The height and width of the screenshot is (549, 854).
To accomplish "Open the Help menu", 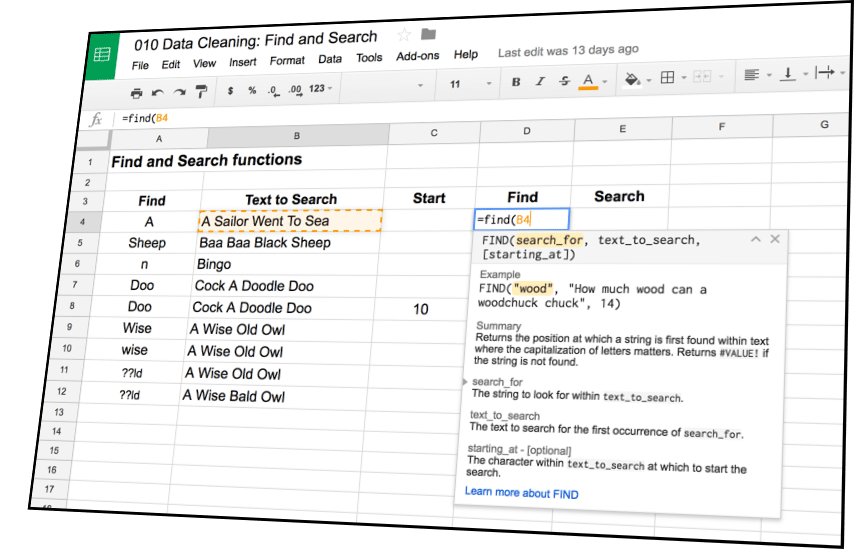I will click(466, 54).
